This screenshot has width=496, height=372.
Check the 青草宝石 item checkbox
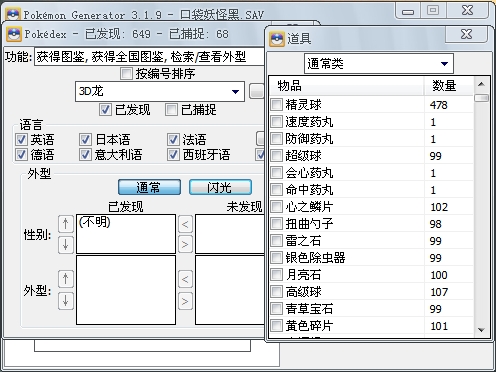coord(276,309)
